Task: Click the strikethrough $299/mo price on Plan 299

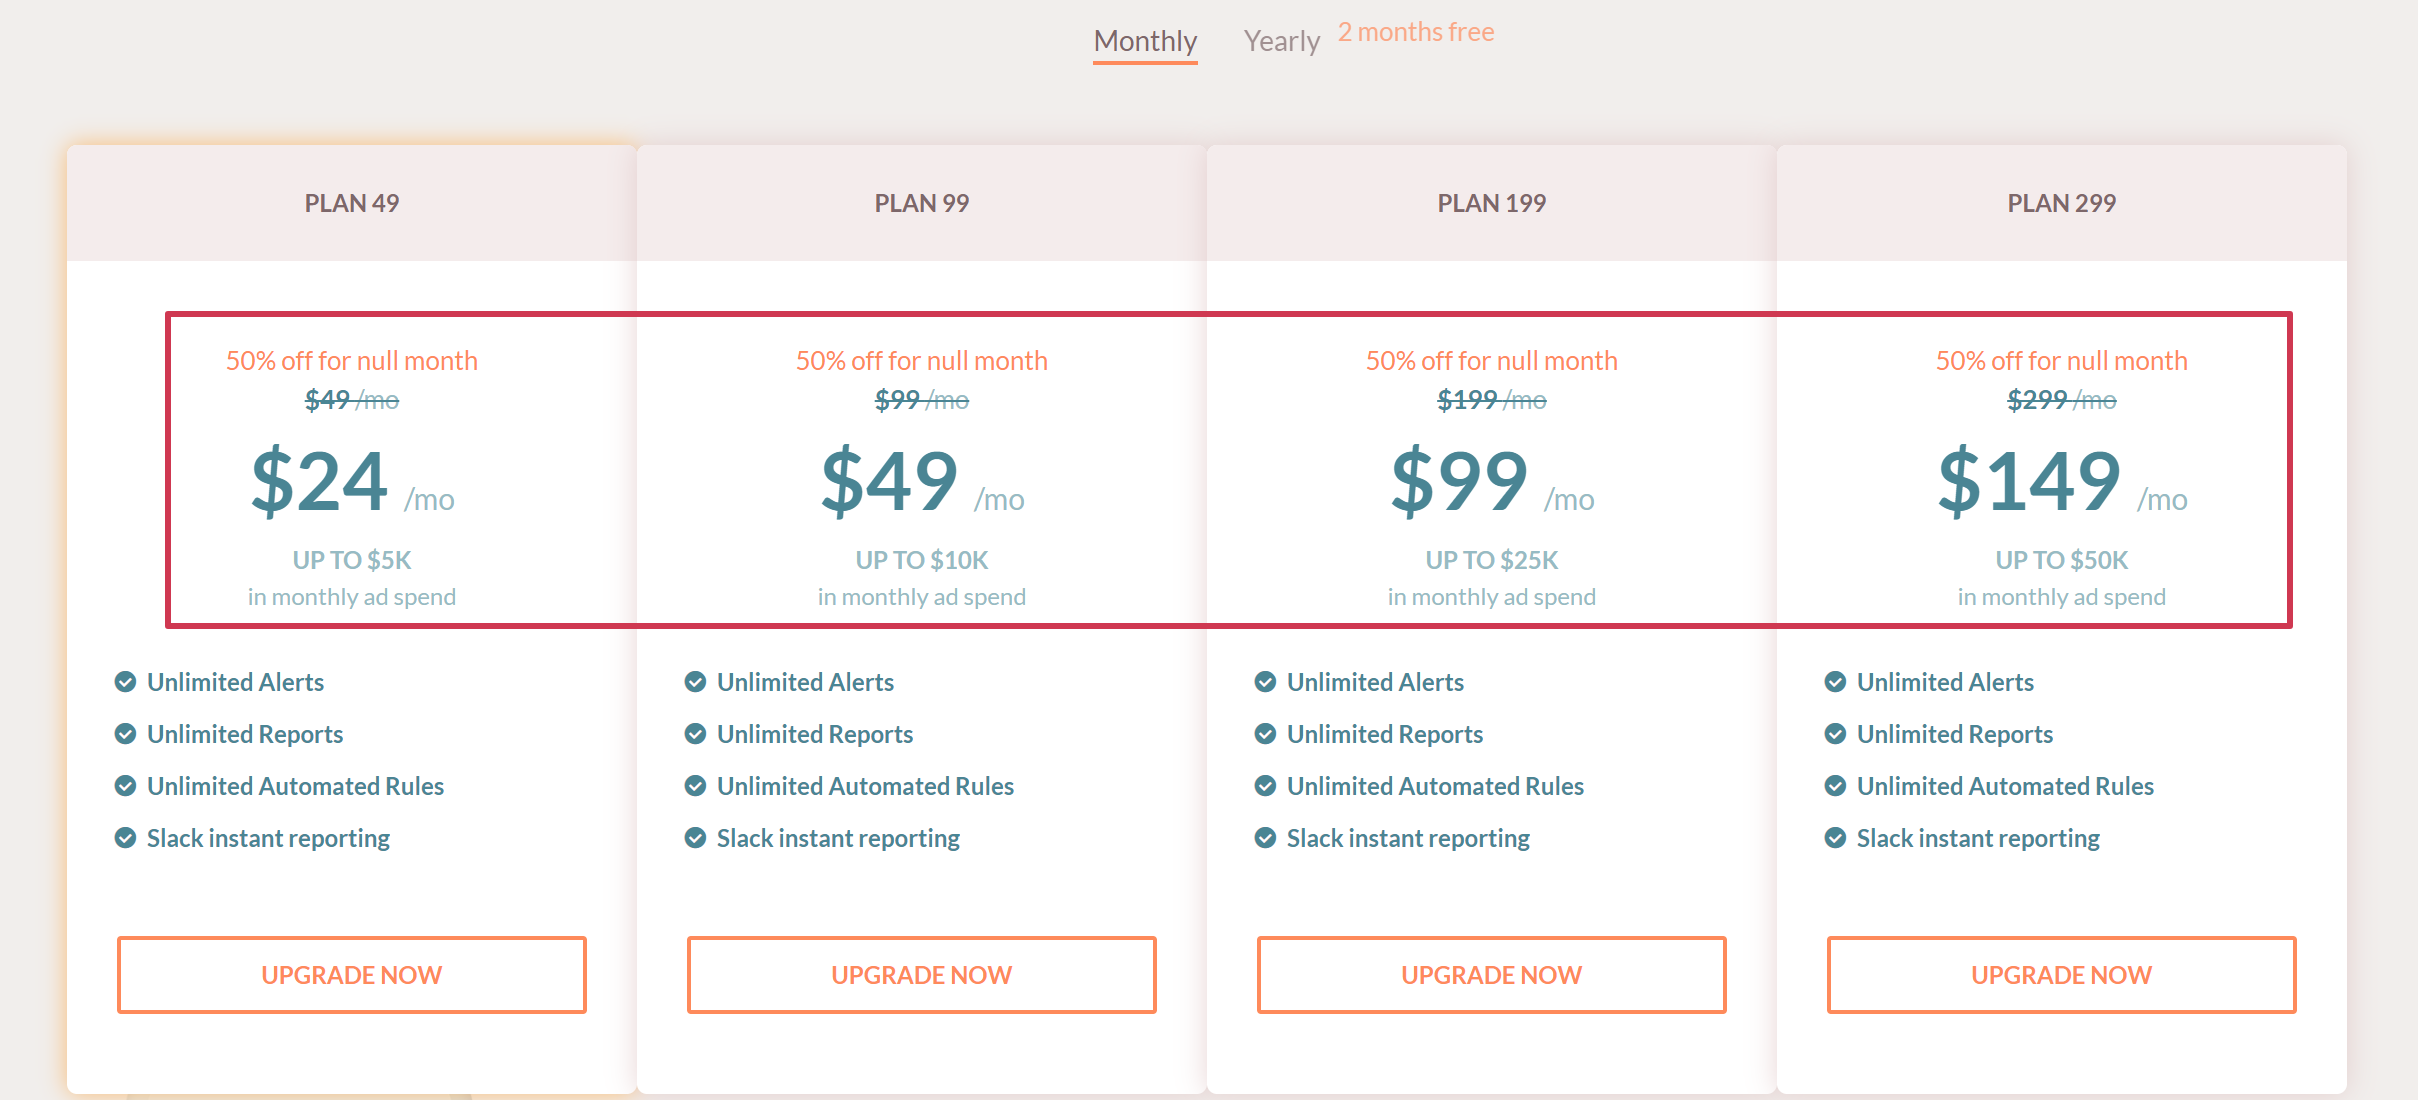Action: [2061, 399]
